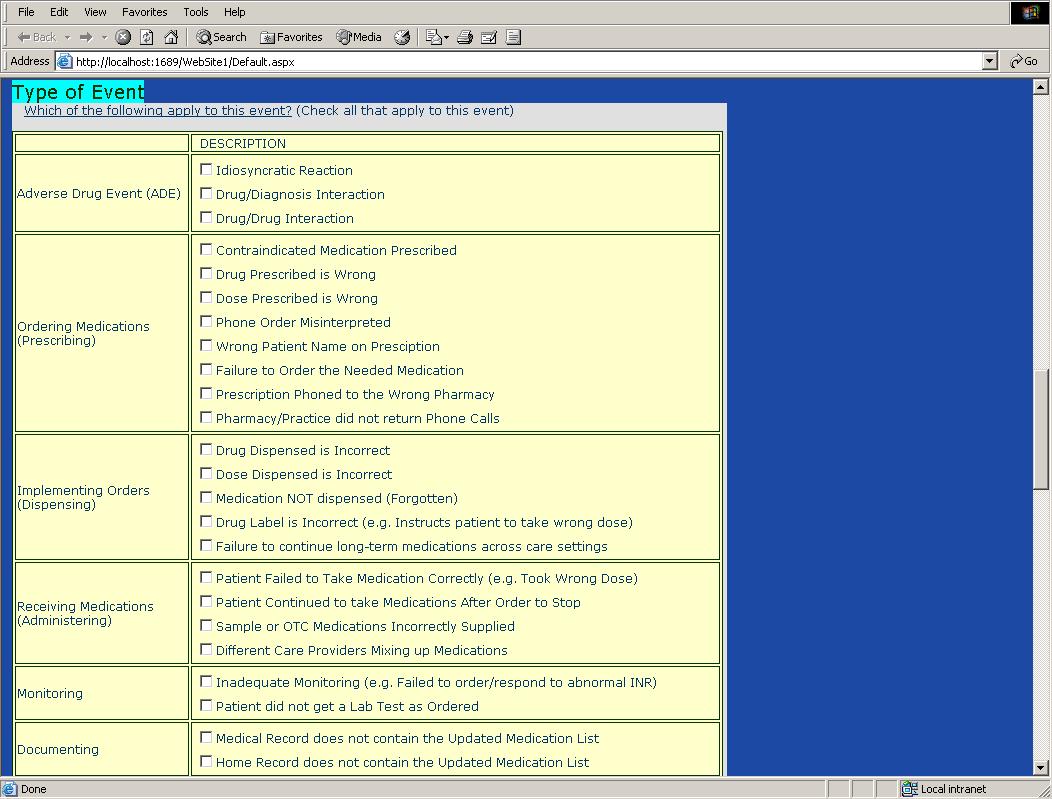Check Inadequate Monitoring checkbox
The image size is (1052, 799).
point(206,682)
